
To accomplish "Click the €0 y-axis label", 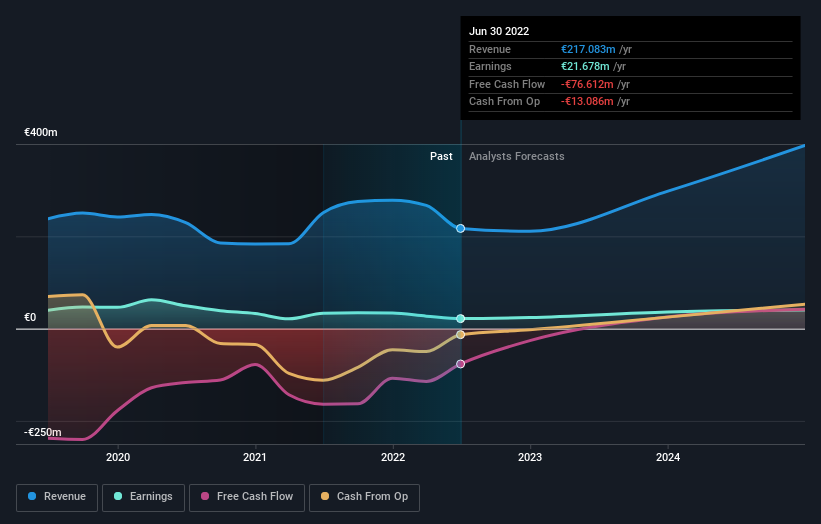I will point(30,317).
